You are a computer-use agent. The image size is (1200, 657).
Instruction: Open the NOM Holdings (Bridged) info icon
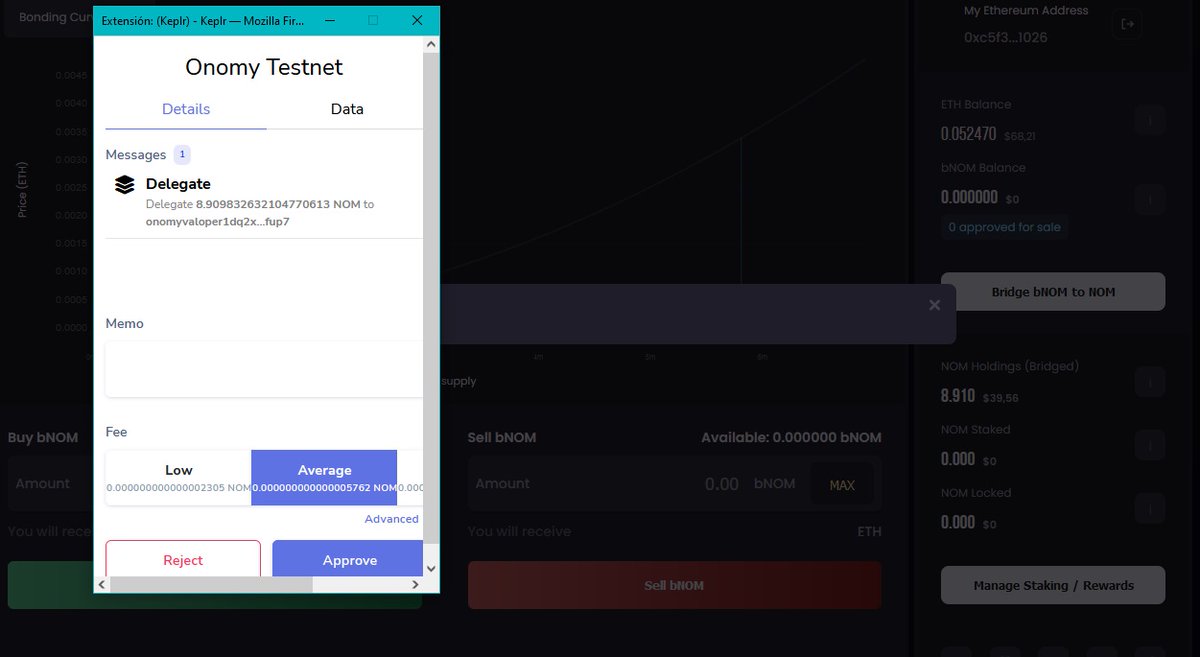pyautogui.click(x=1150, y=382)
